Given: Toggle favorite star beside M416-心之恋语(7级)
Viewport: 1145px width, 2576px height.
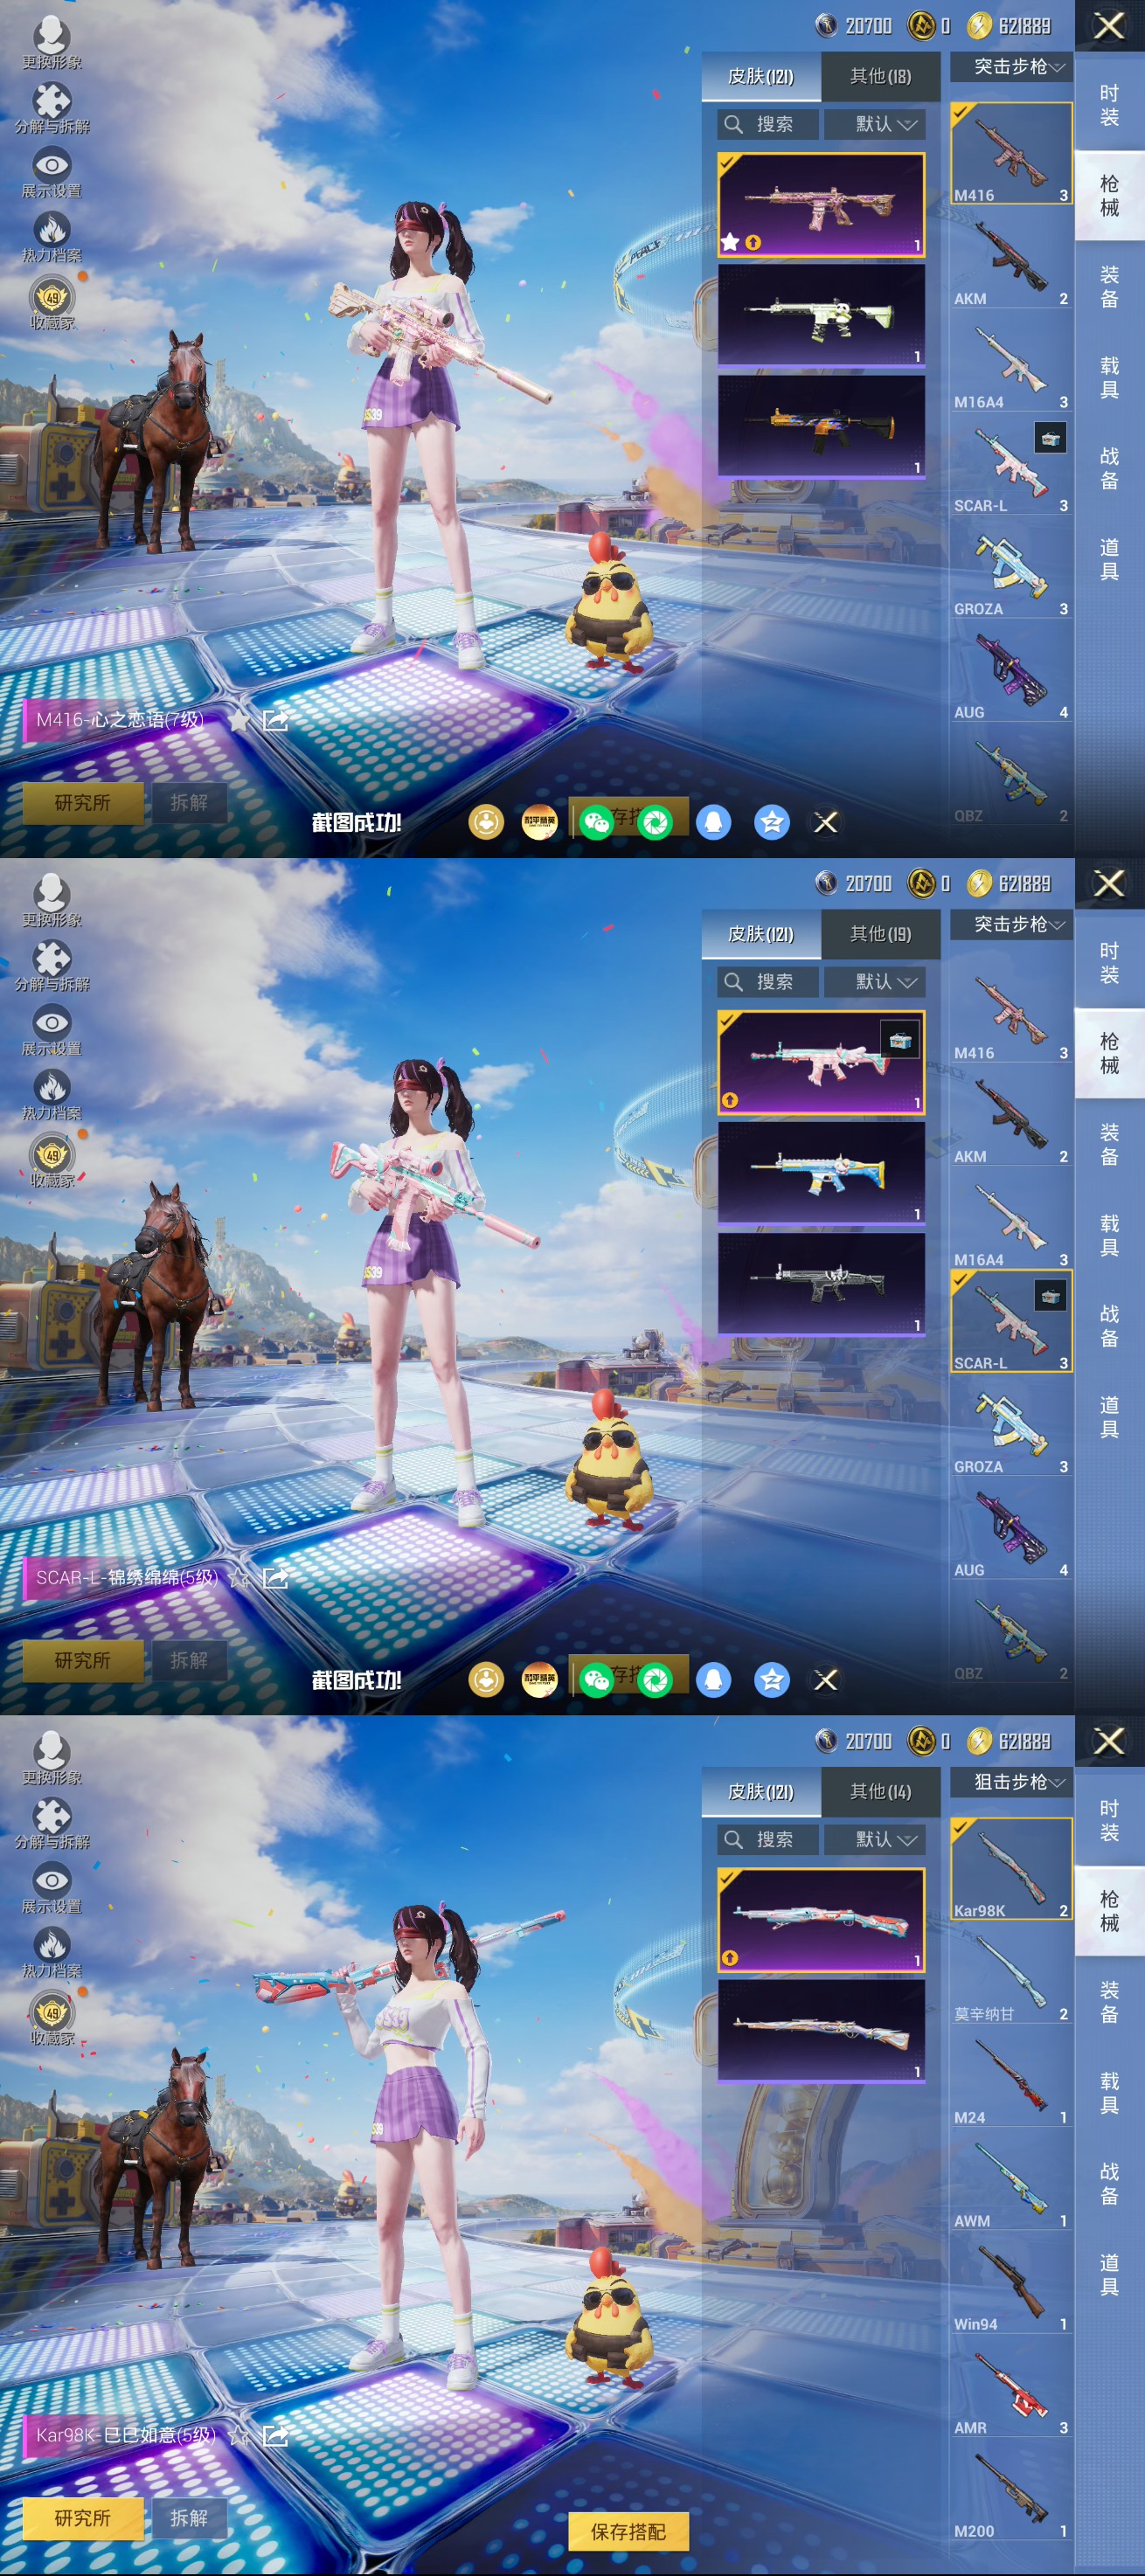Looking at the screenshot, I should click(x=240, y=720).
